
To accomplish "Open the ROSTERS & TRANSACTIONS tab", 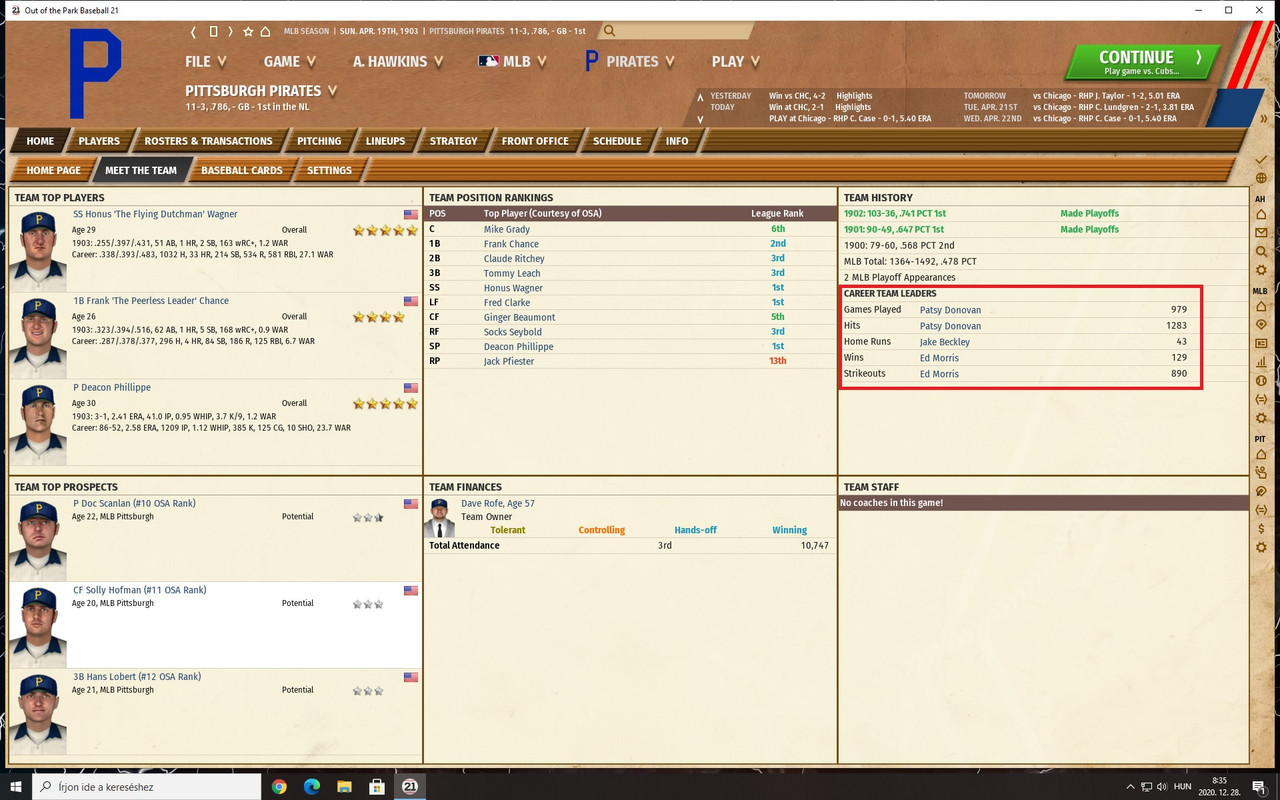I will [x=208, y=141].
